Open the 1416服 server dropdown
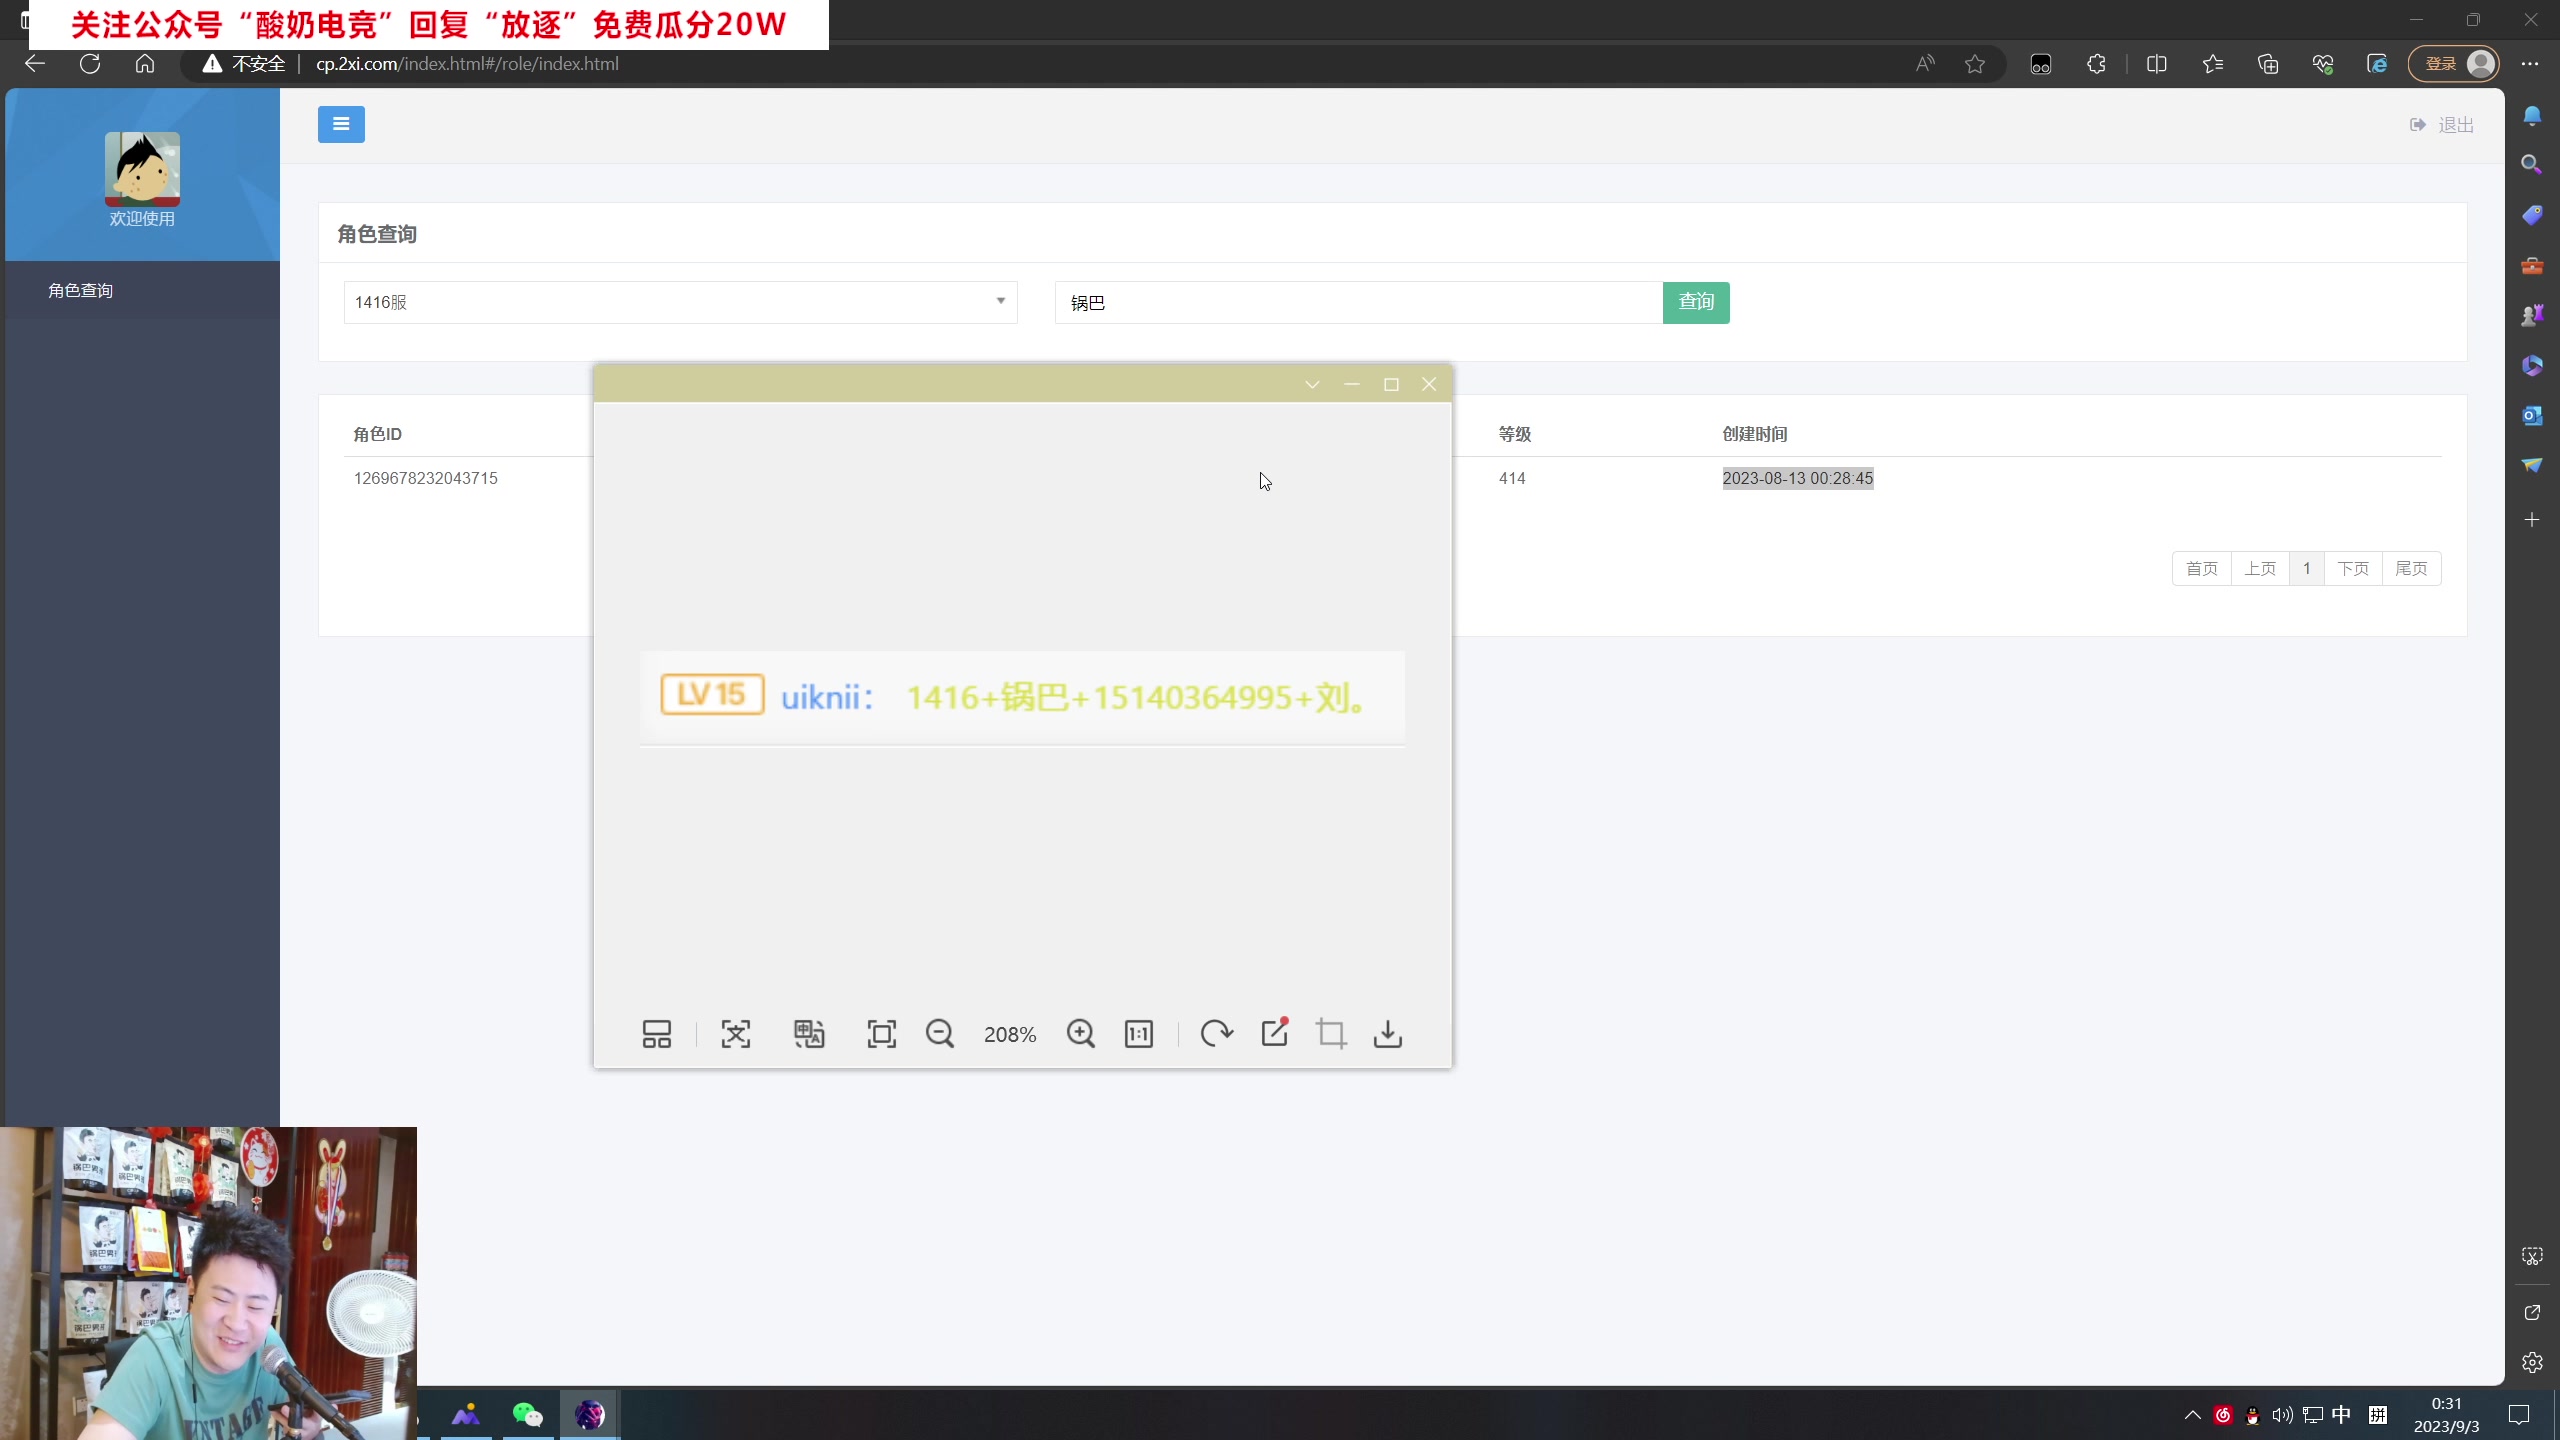This screenshot has width=2560, height=1440. pos(998,301)
